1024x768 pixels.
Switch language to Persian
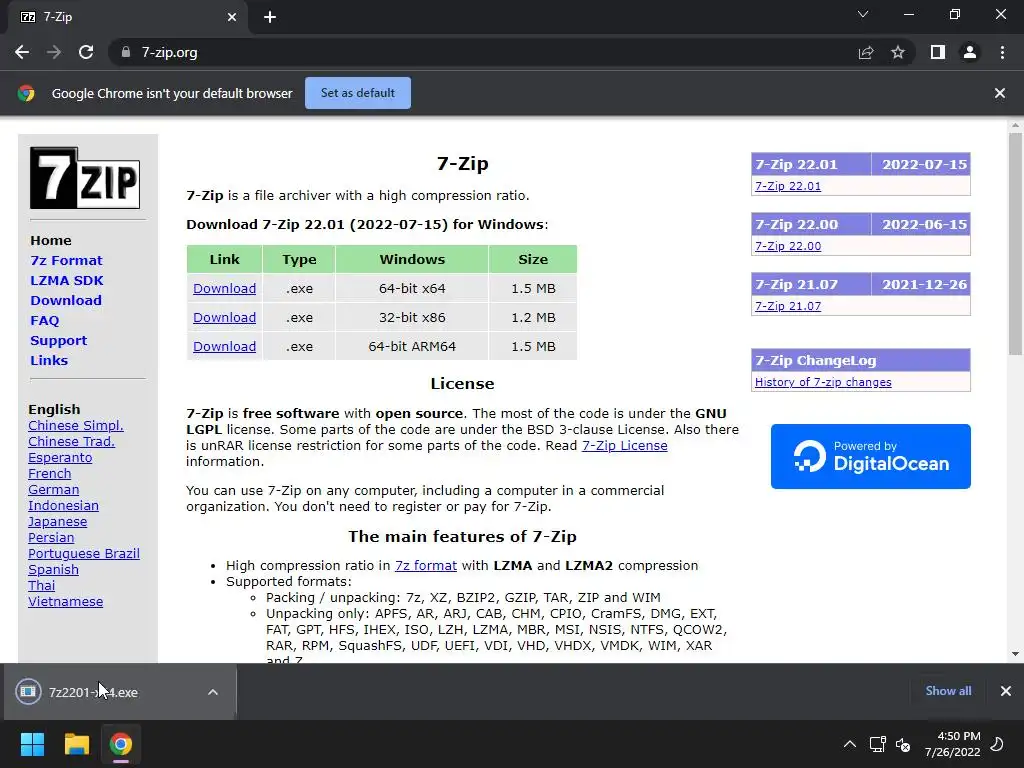click(51, 537)
